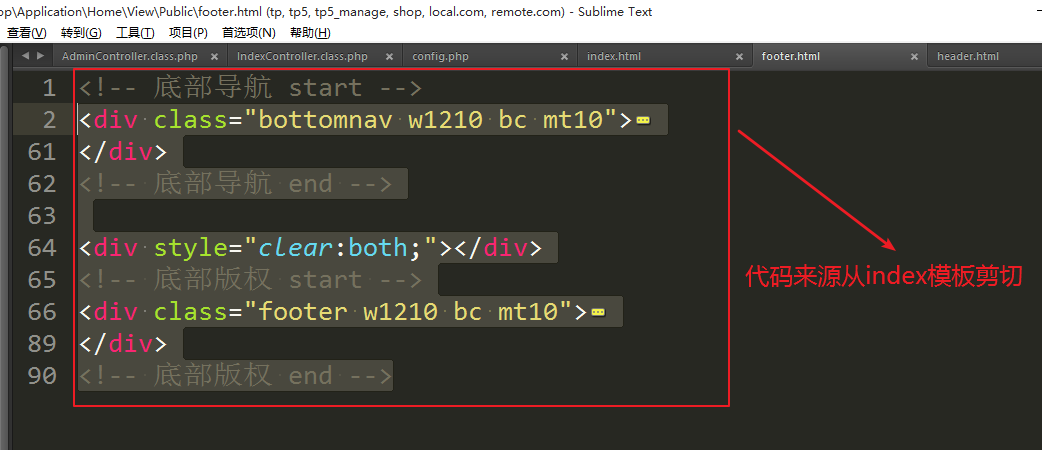1042x450 pixels.
Task: Click the previous tab left arrow
Action: click(x=24, y=56)
